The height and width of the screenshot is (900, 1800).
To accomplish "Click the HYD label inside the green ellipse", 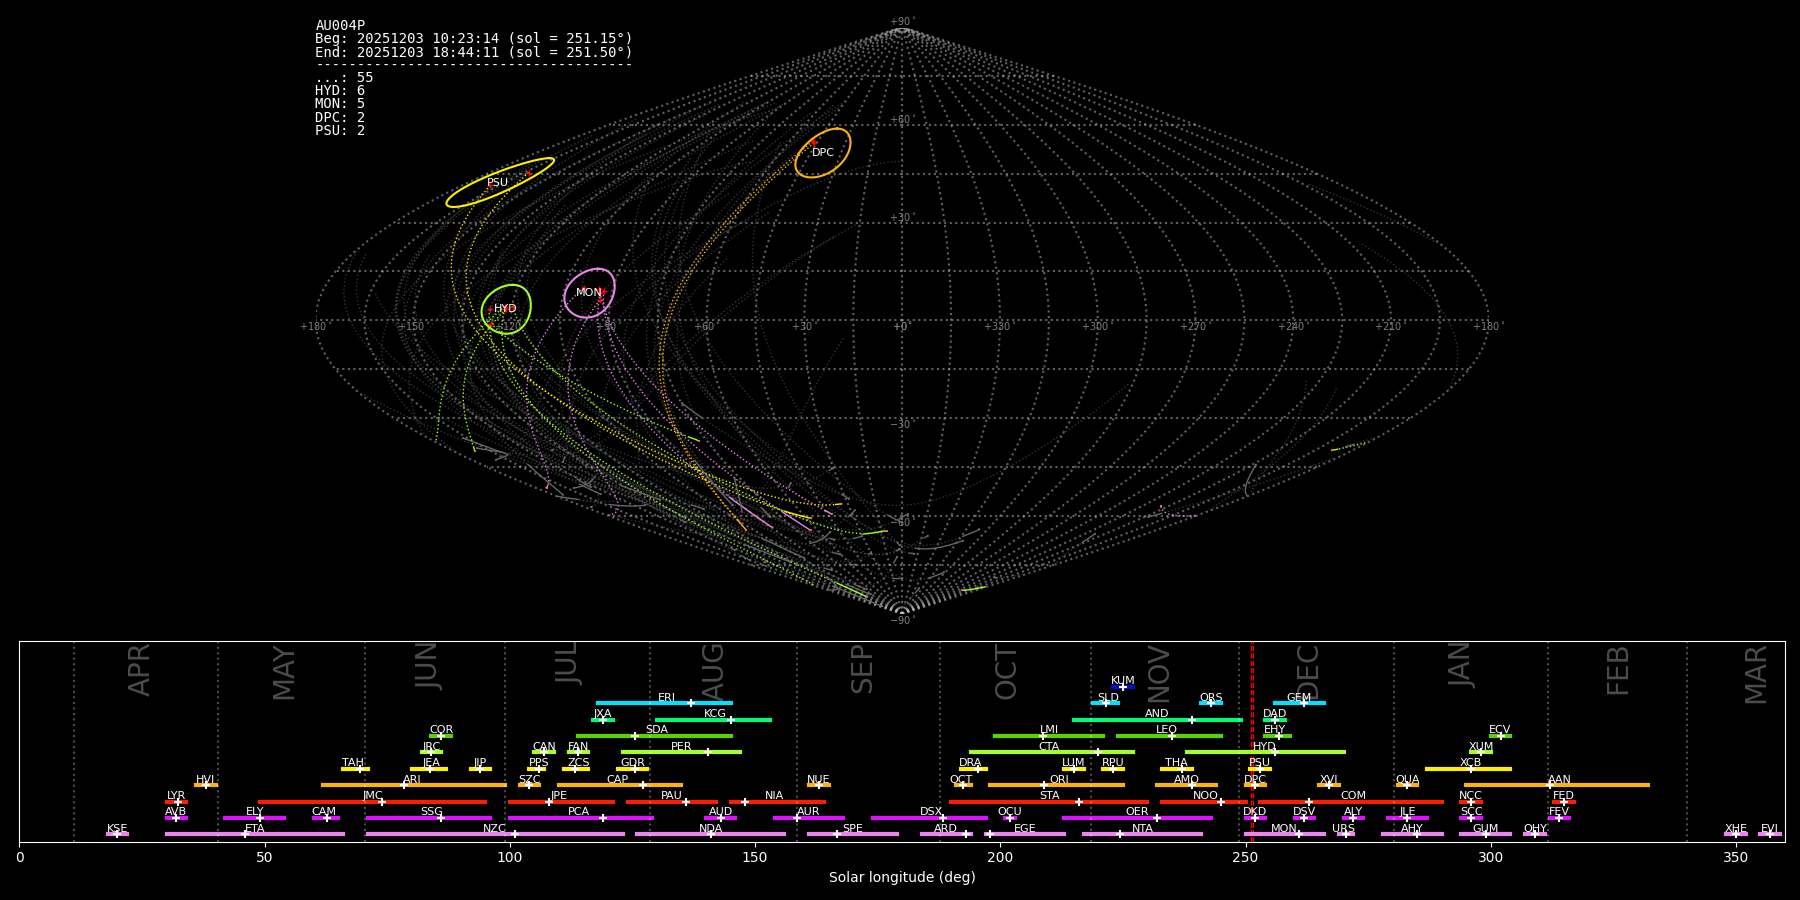I will click(505, 309).
